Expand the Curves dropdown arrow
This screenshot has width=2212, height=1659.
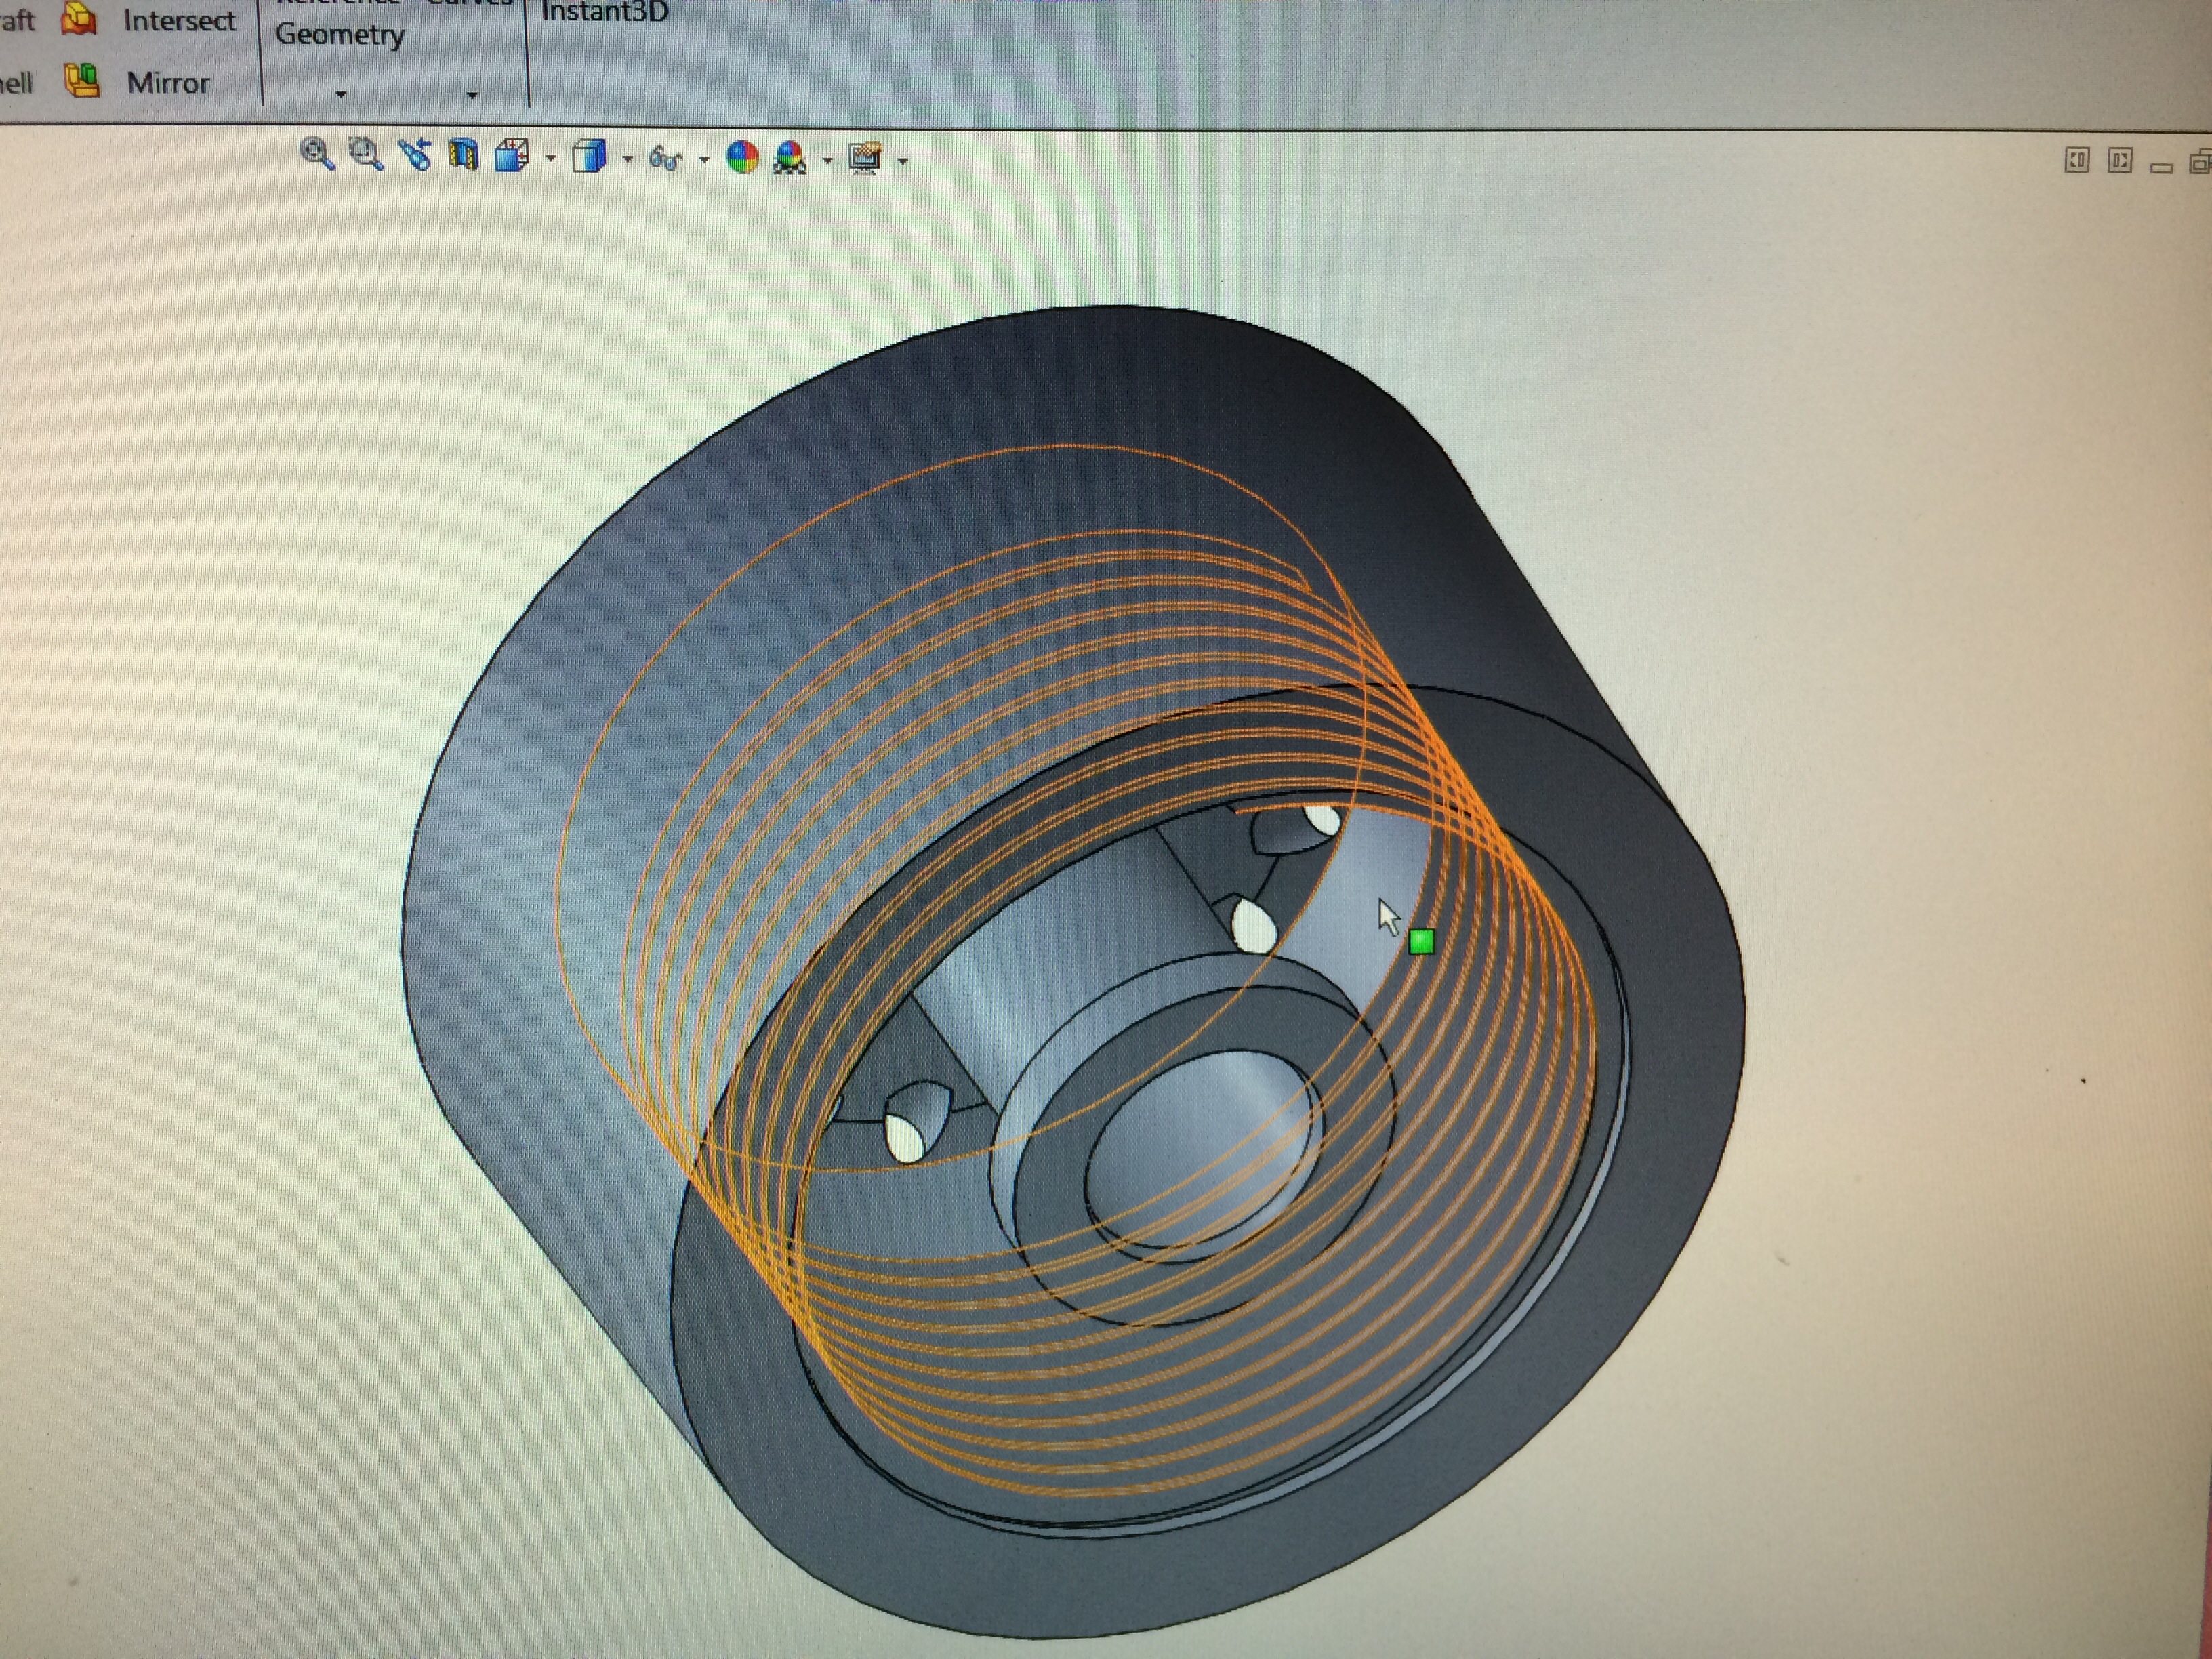[x=472, y=95]
